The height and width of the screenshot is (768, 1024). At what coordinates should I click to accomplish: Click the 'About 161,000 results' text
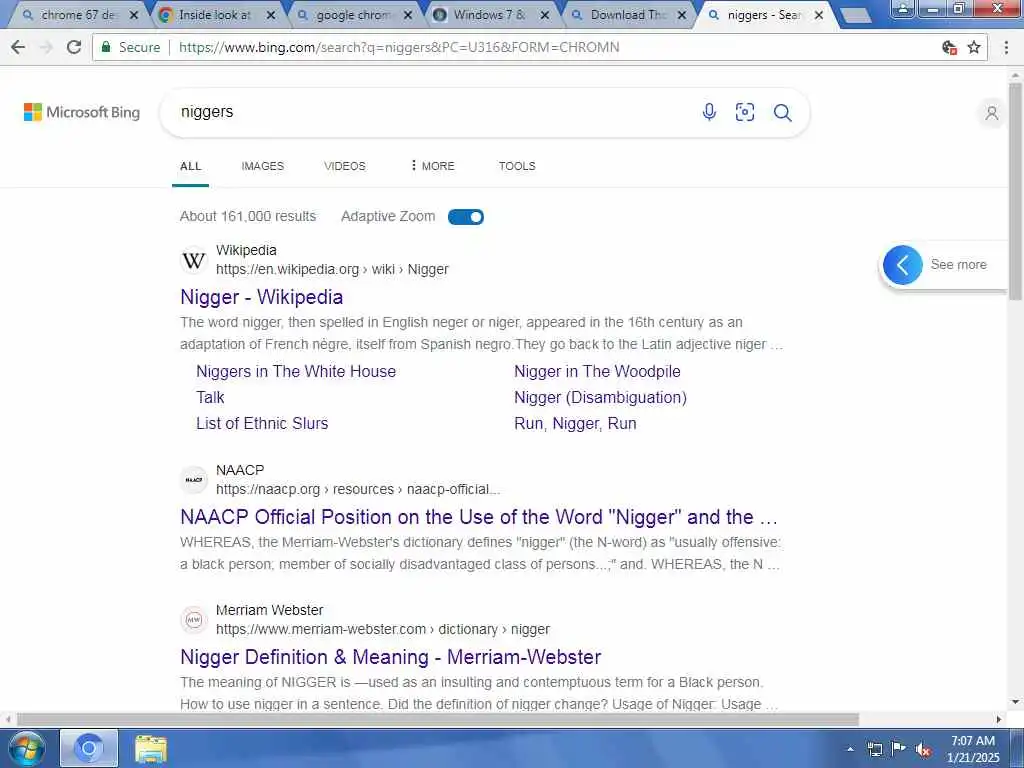[x=248, y=216]
